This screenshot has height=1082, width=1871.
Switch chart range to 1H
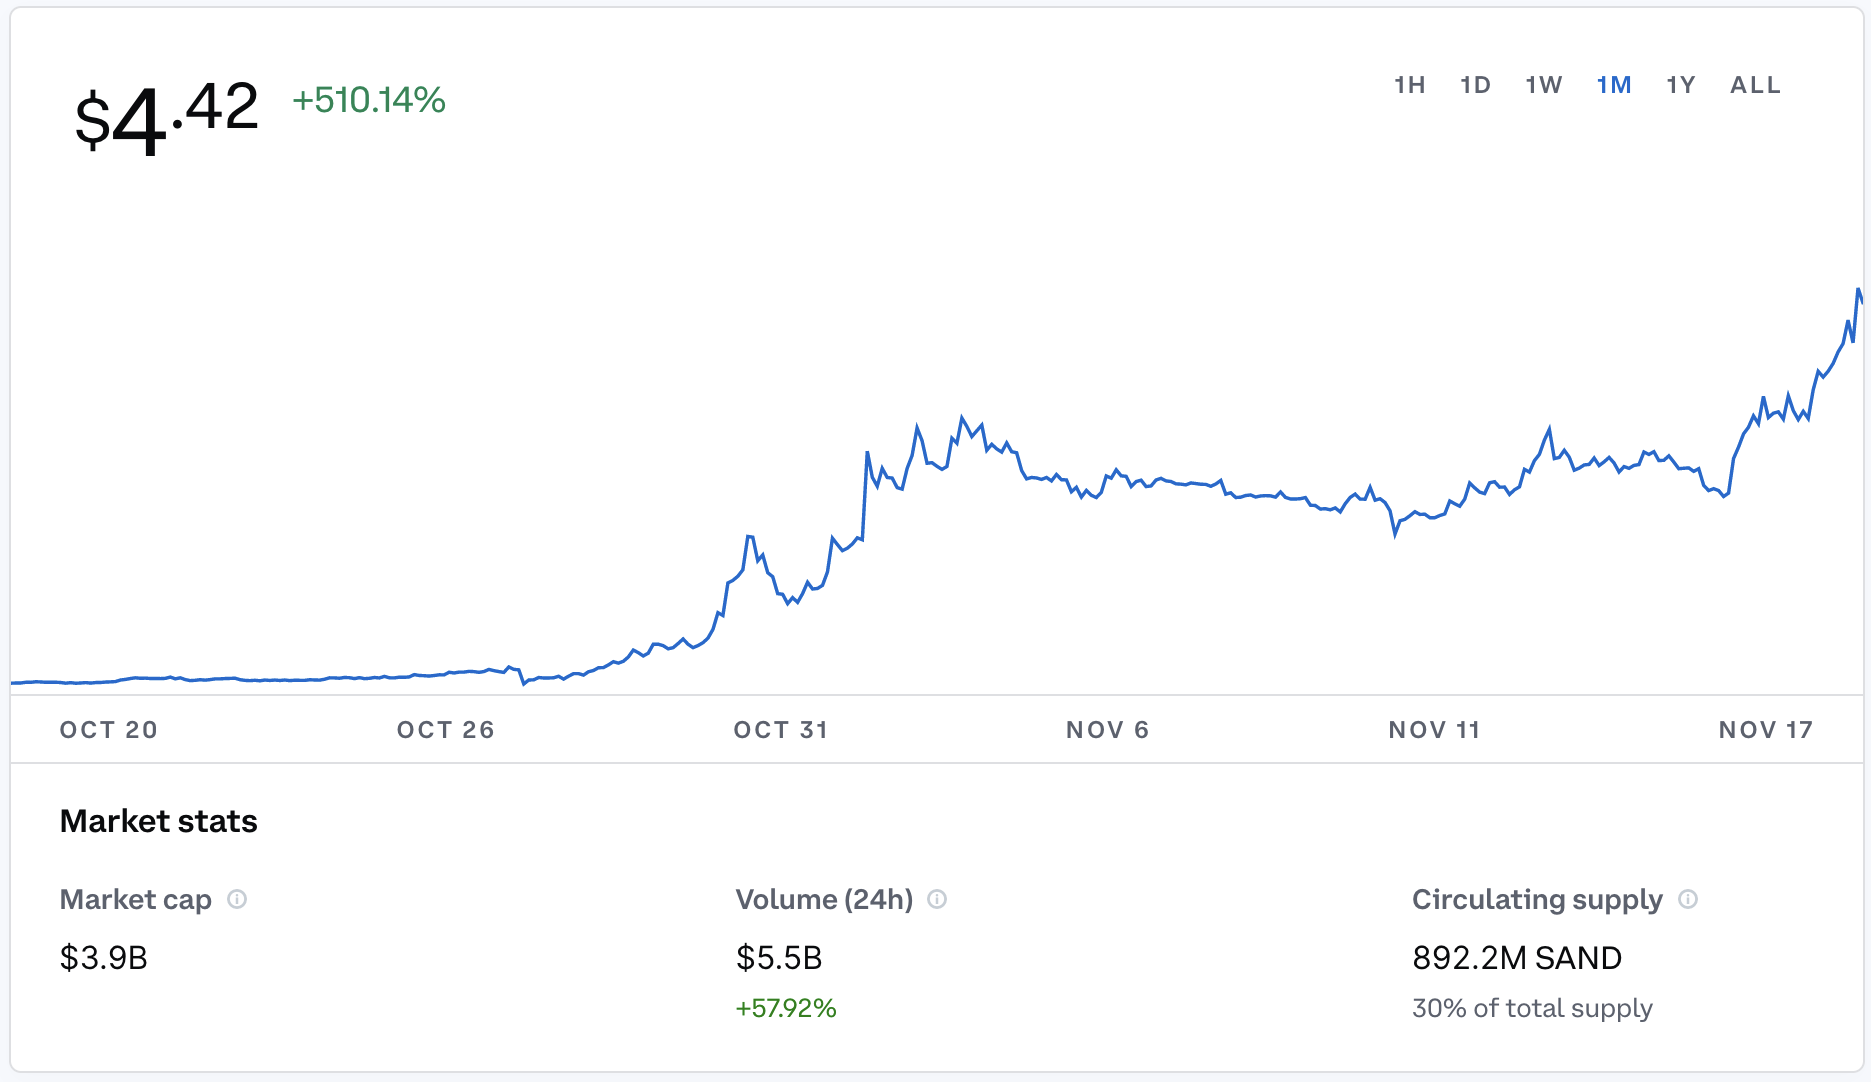click(1410, 85)
